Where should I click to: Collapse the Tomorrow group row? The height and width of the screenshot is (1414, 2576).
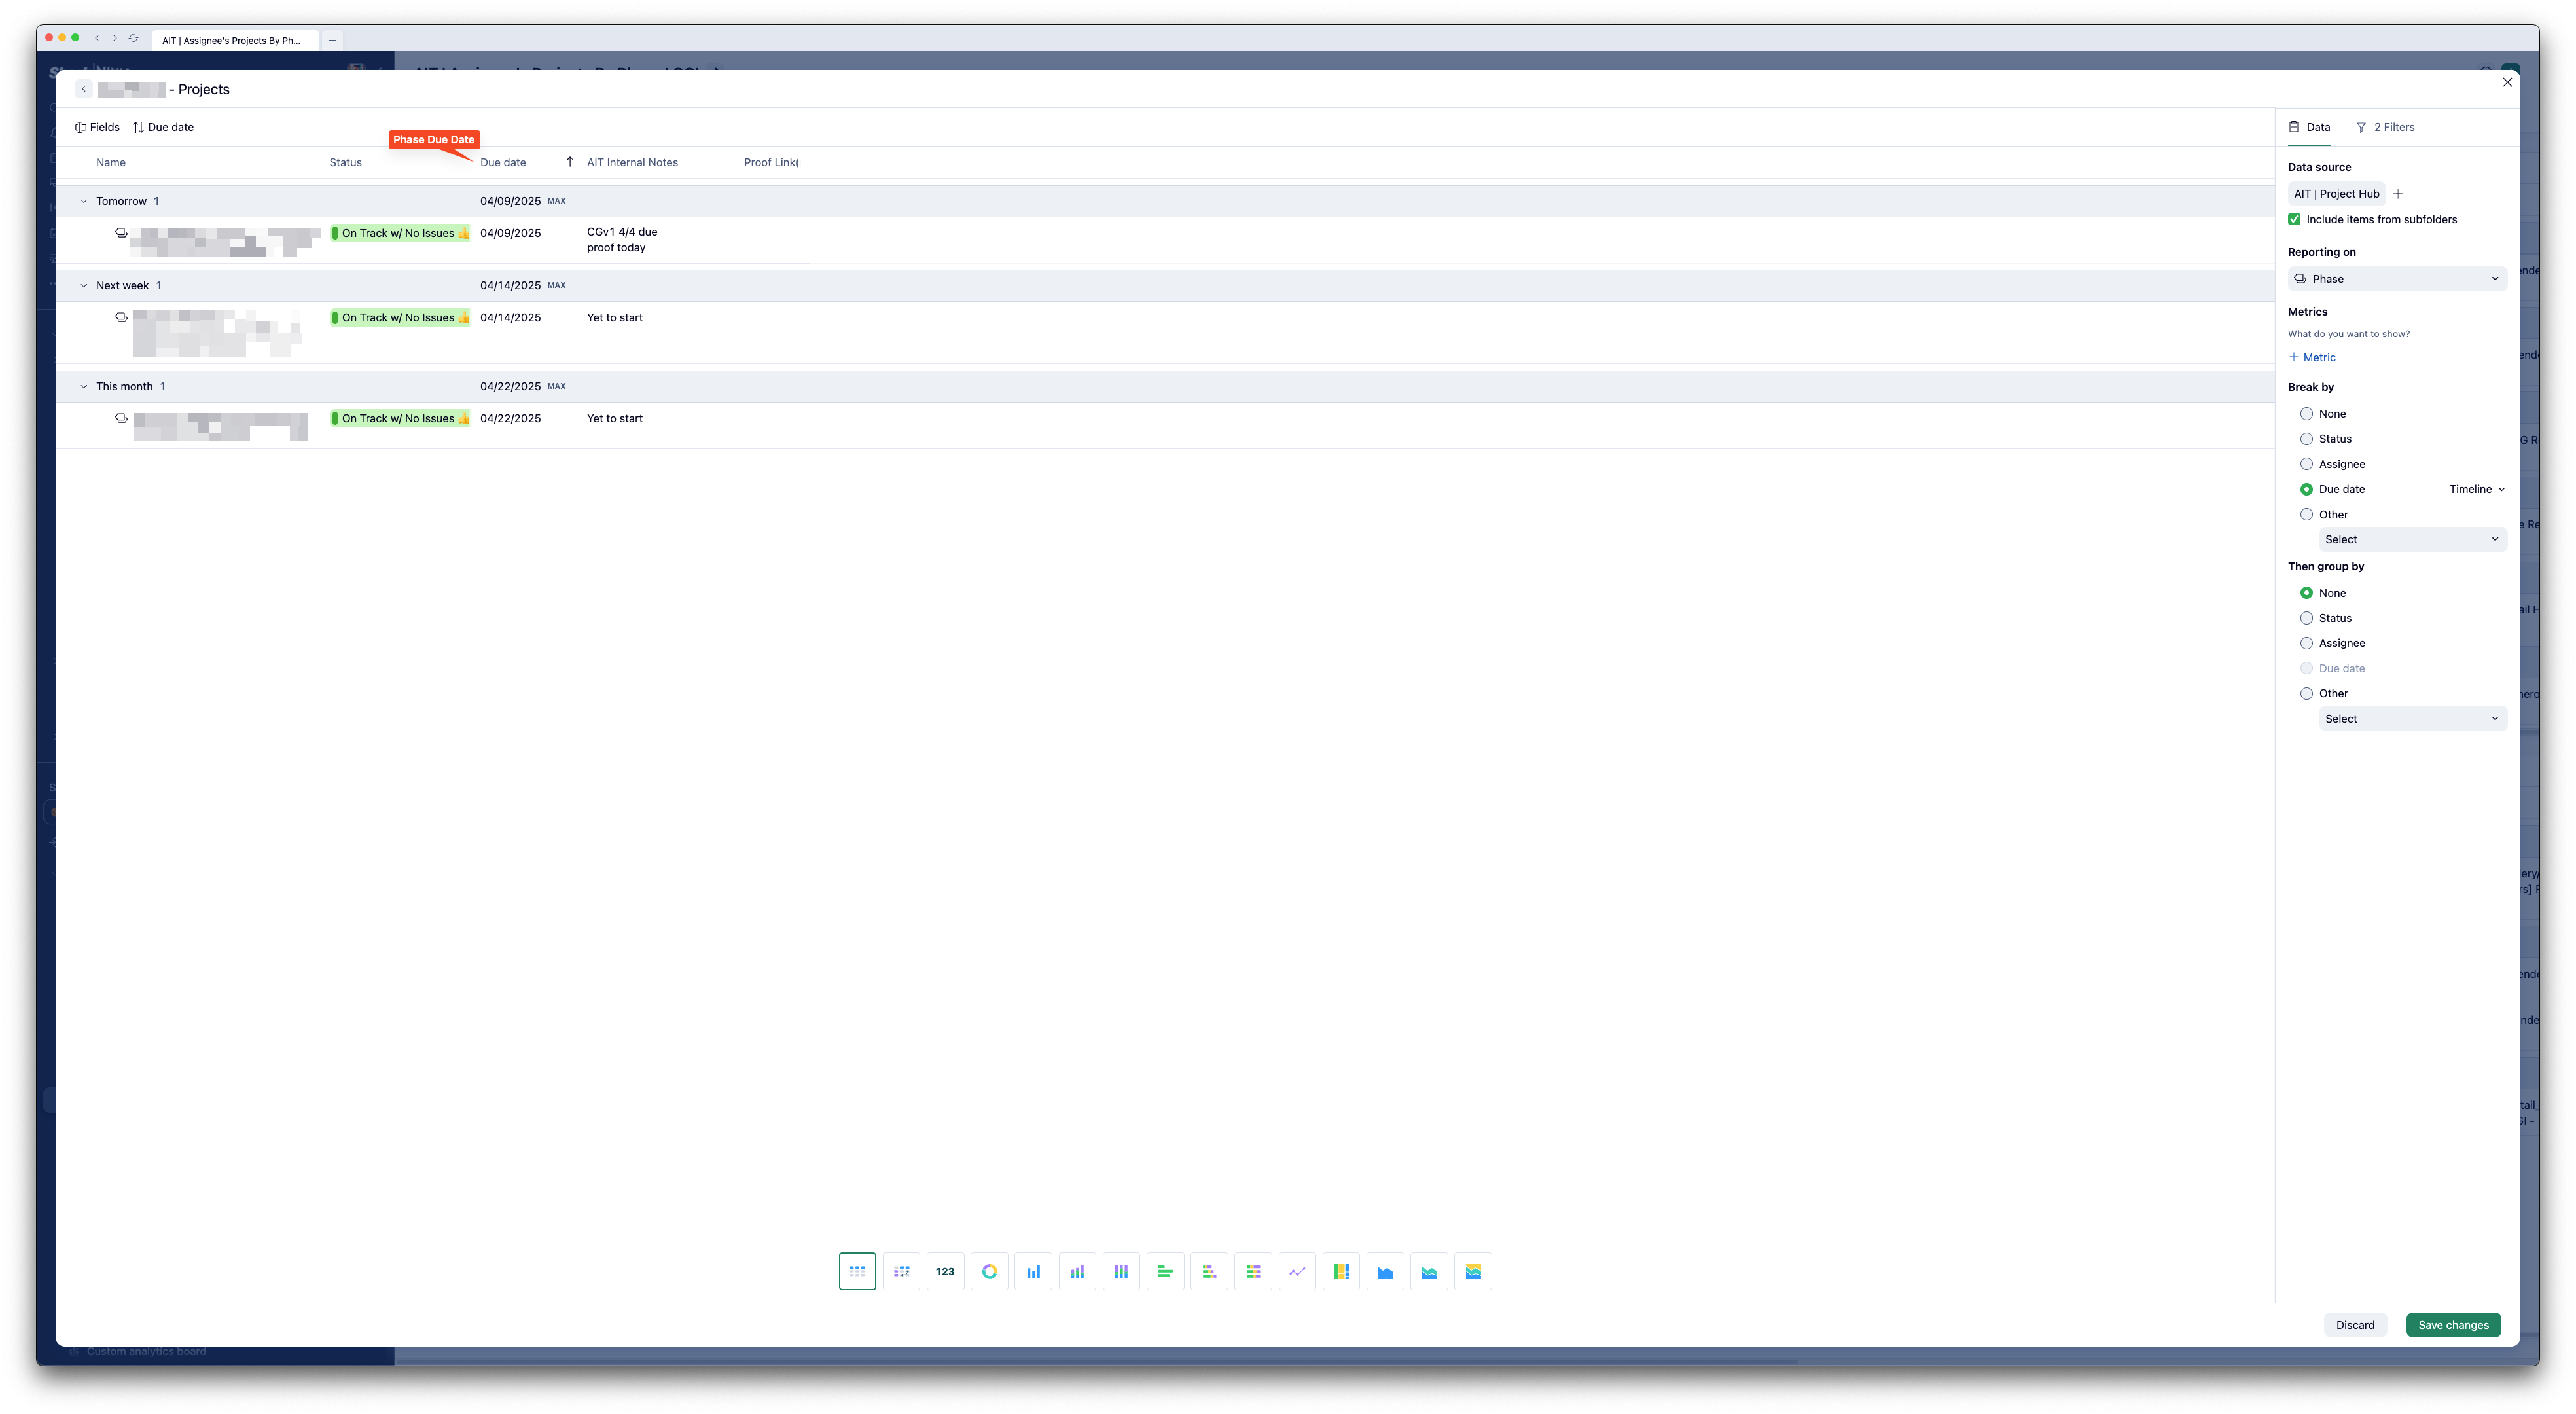(84, 201)
